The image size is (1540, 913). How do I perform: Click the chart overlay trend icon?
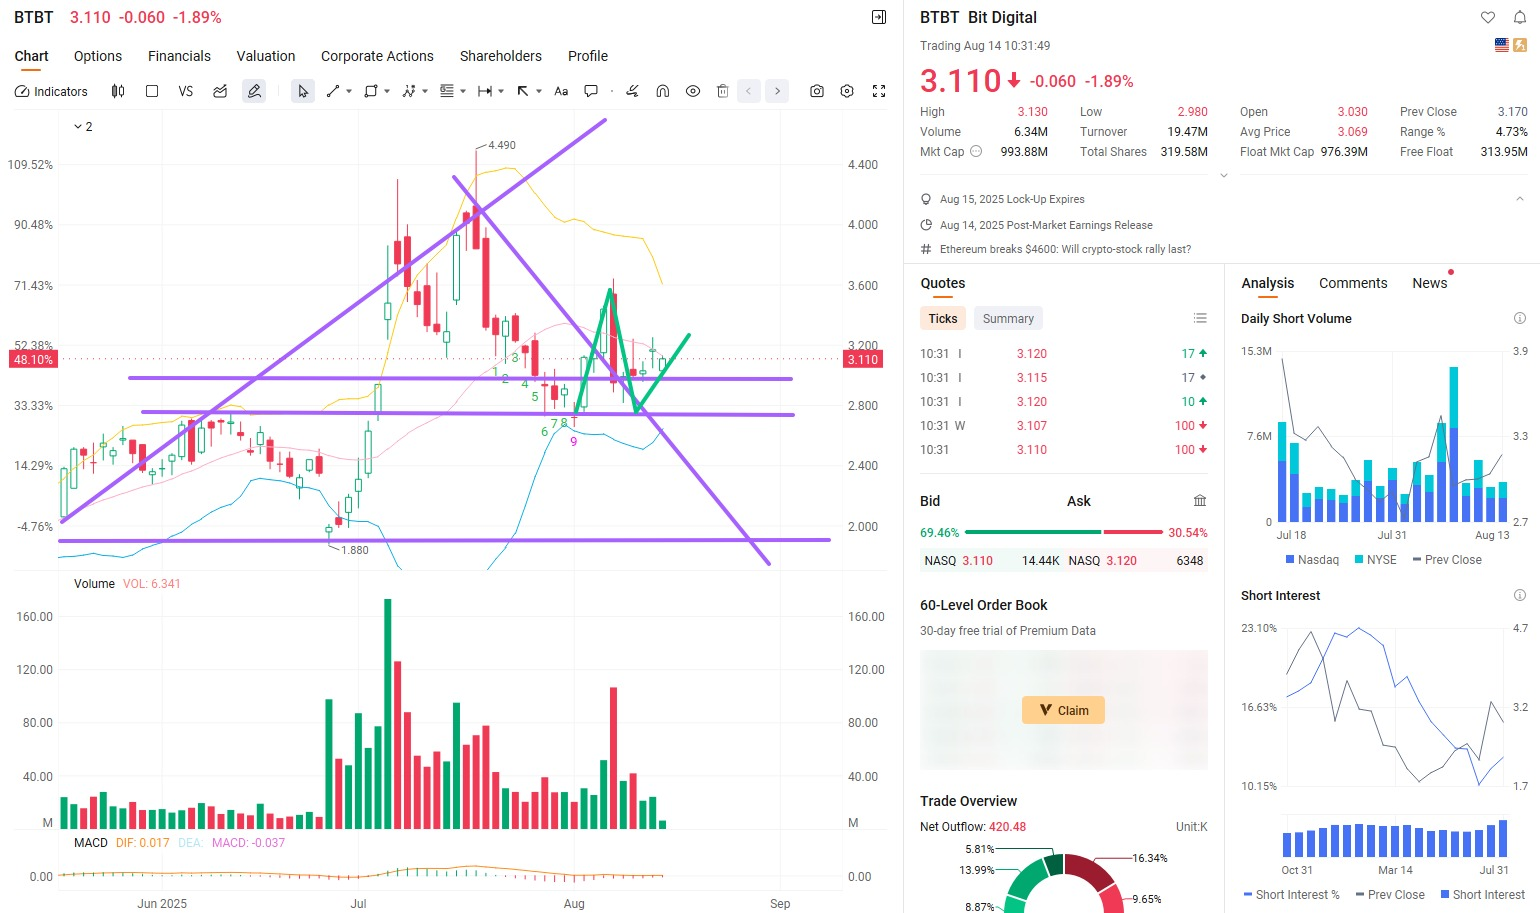click(220, 91)
